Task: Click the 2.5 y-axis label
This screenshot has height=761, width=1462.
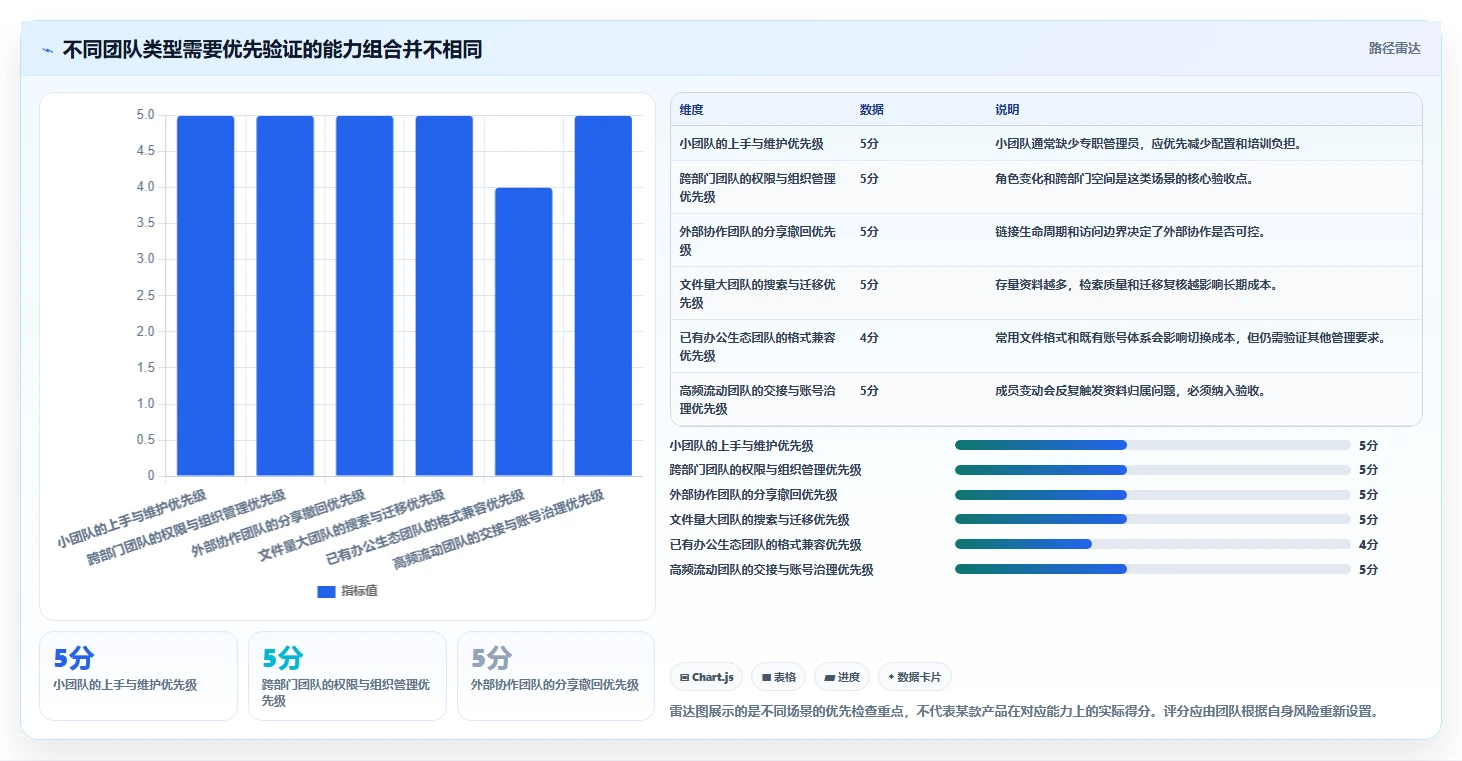Action: coord(146,295)
